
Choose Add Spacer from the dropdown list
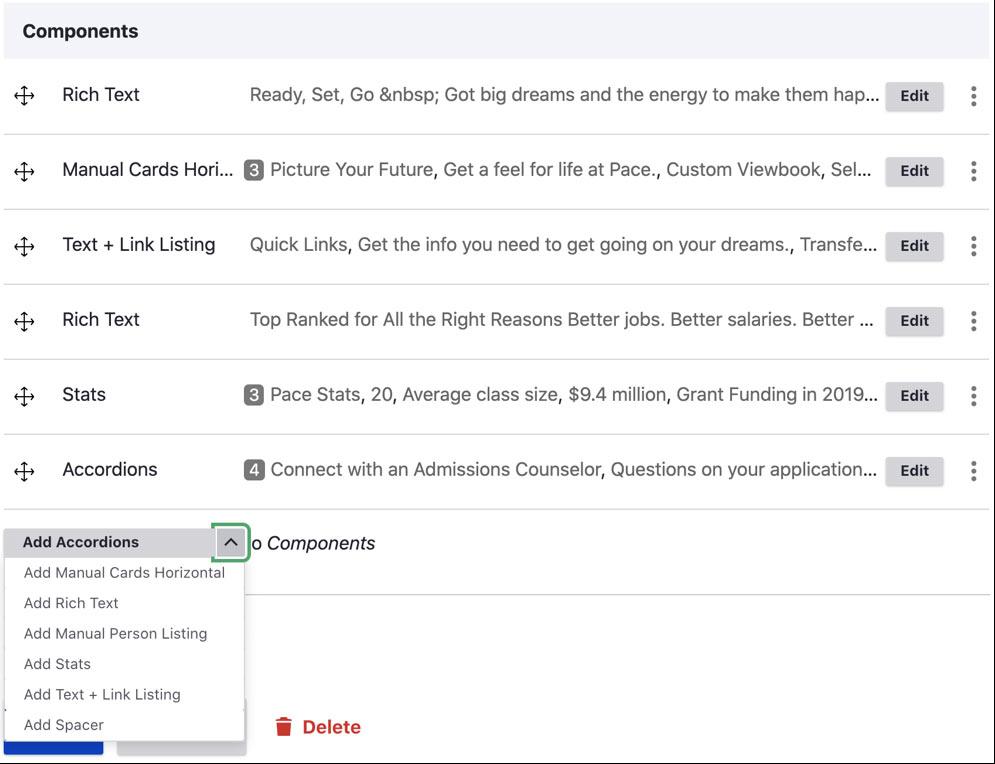124,725
